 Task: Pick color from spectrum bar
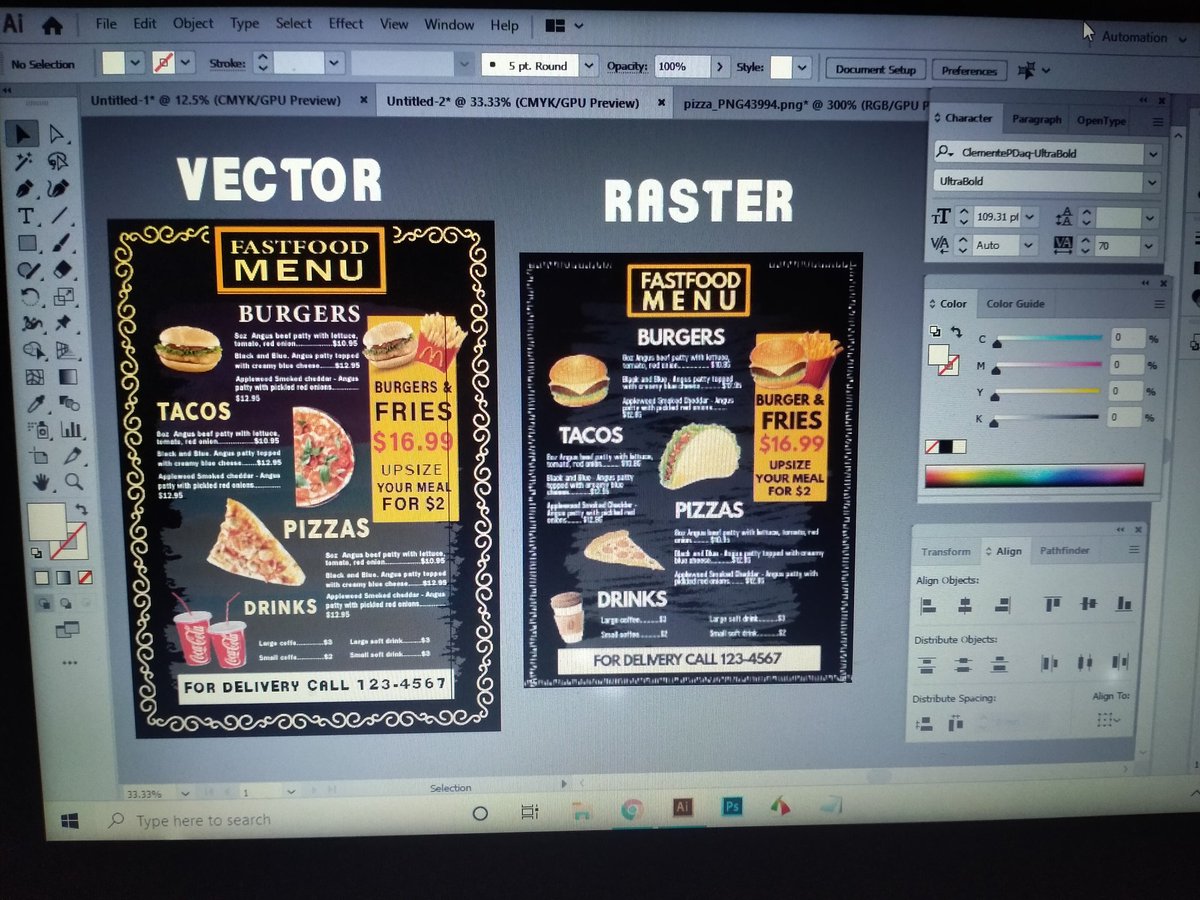[x=1034, y=476]
